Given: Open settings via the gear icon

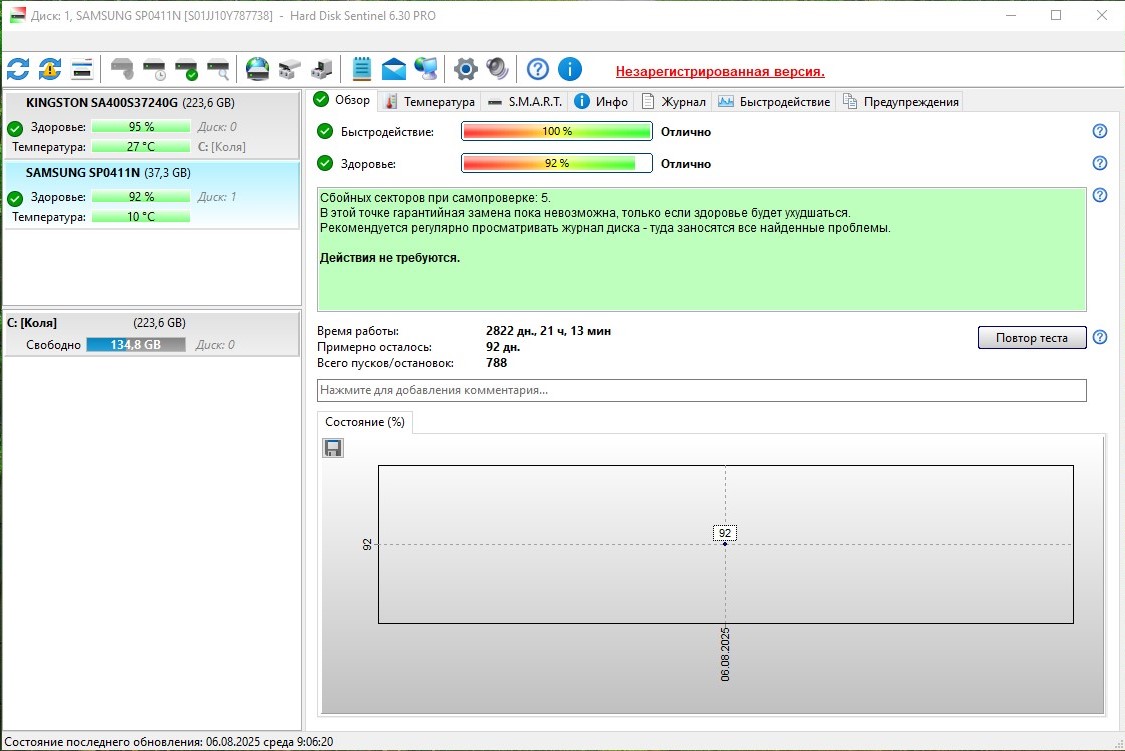Looking at the screenshot, I should [465, 69].
